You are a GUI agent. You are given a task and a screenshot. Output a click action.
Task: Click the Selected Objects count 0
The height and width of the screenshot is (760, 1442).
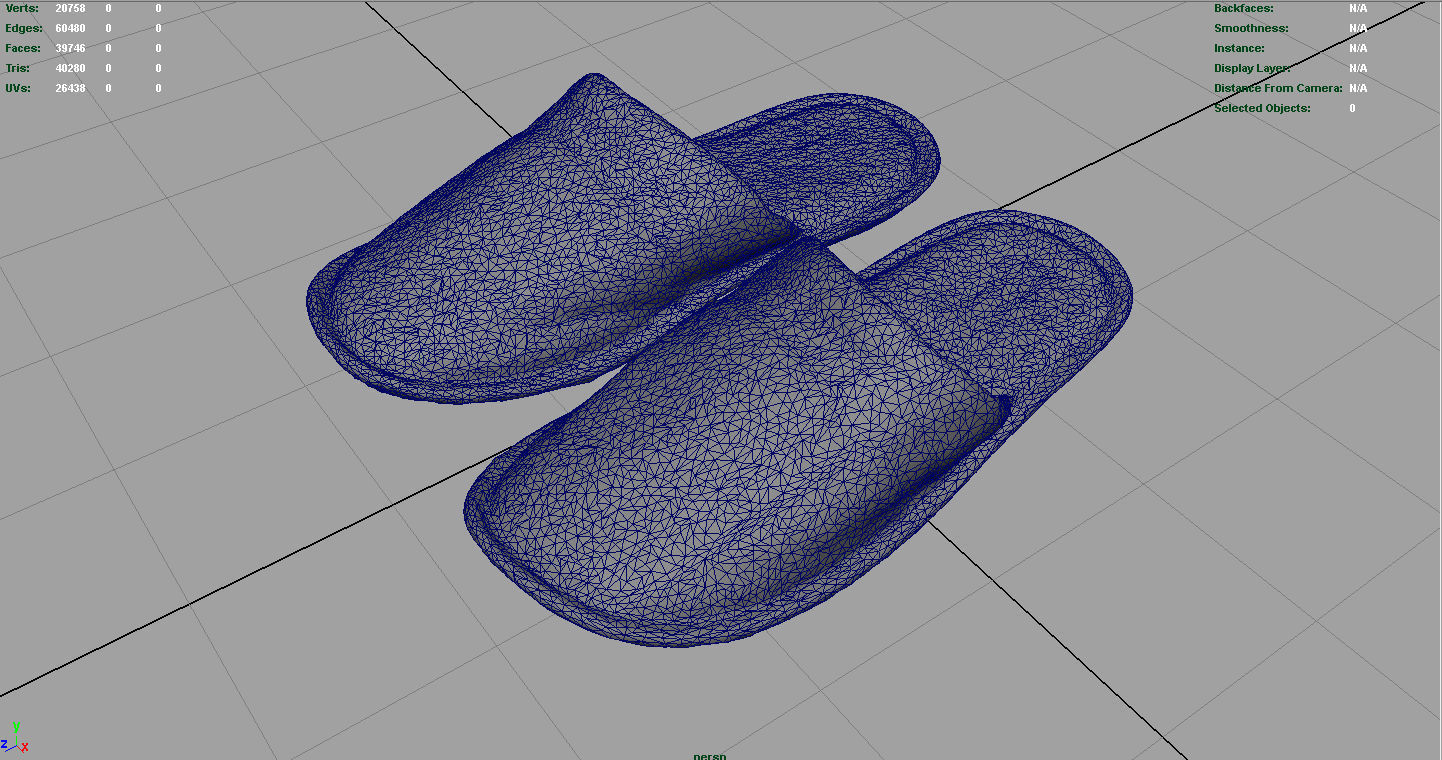[1352, 108]
